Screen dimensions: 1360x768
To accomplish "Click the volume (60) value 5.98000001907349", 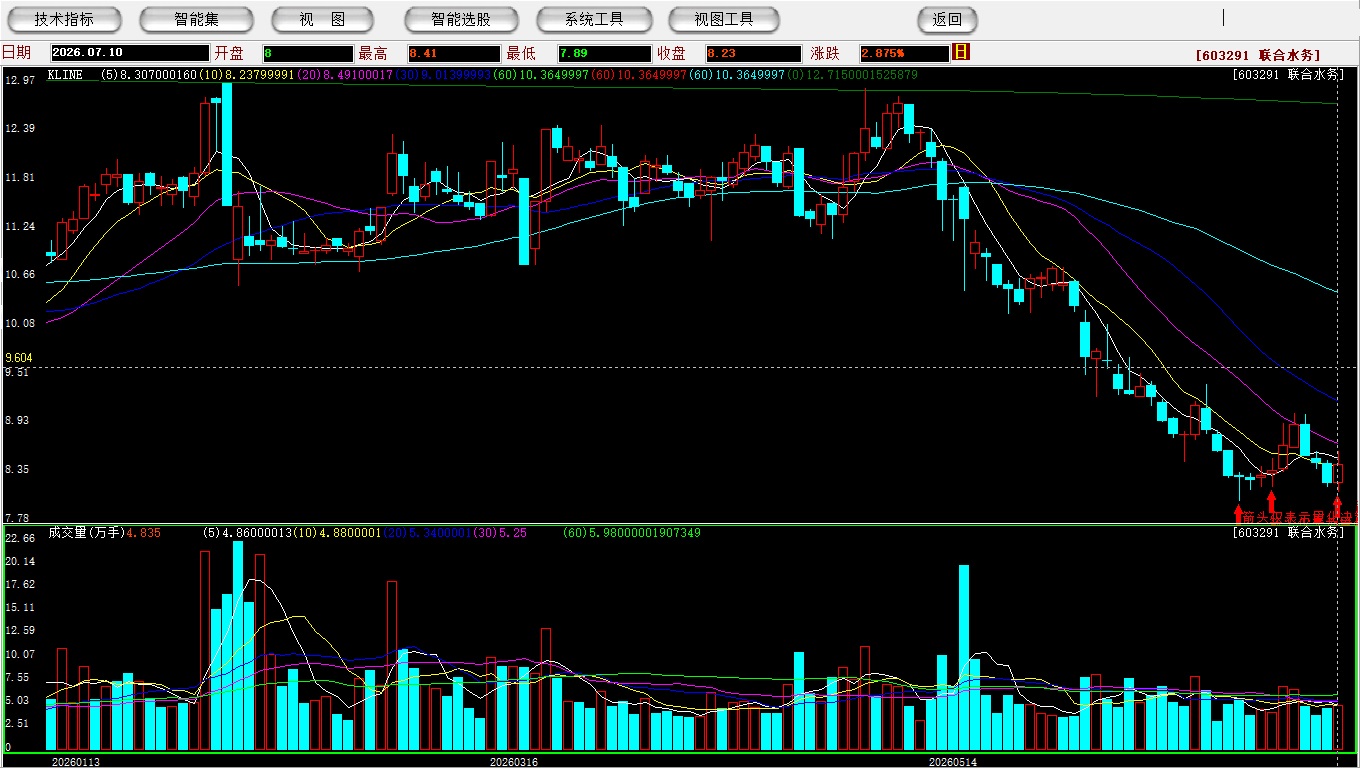I will tap(631, 533).
